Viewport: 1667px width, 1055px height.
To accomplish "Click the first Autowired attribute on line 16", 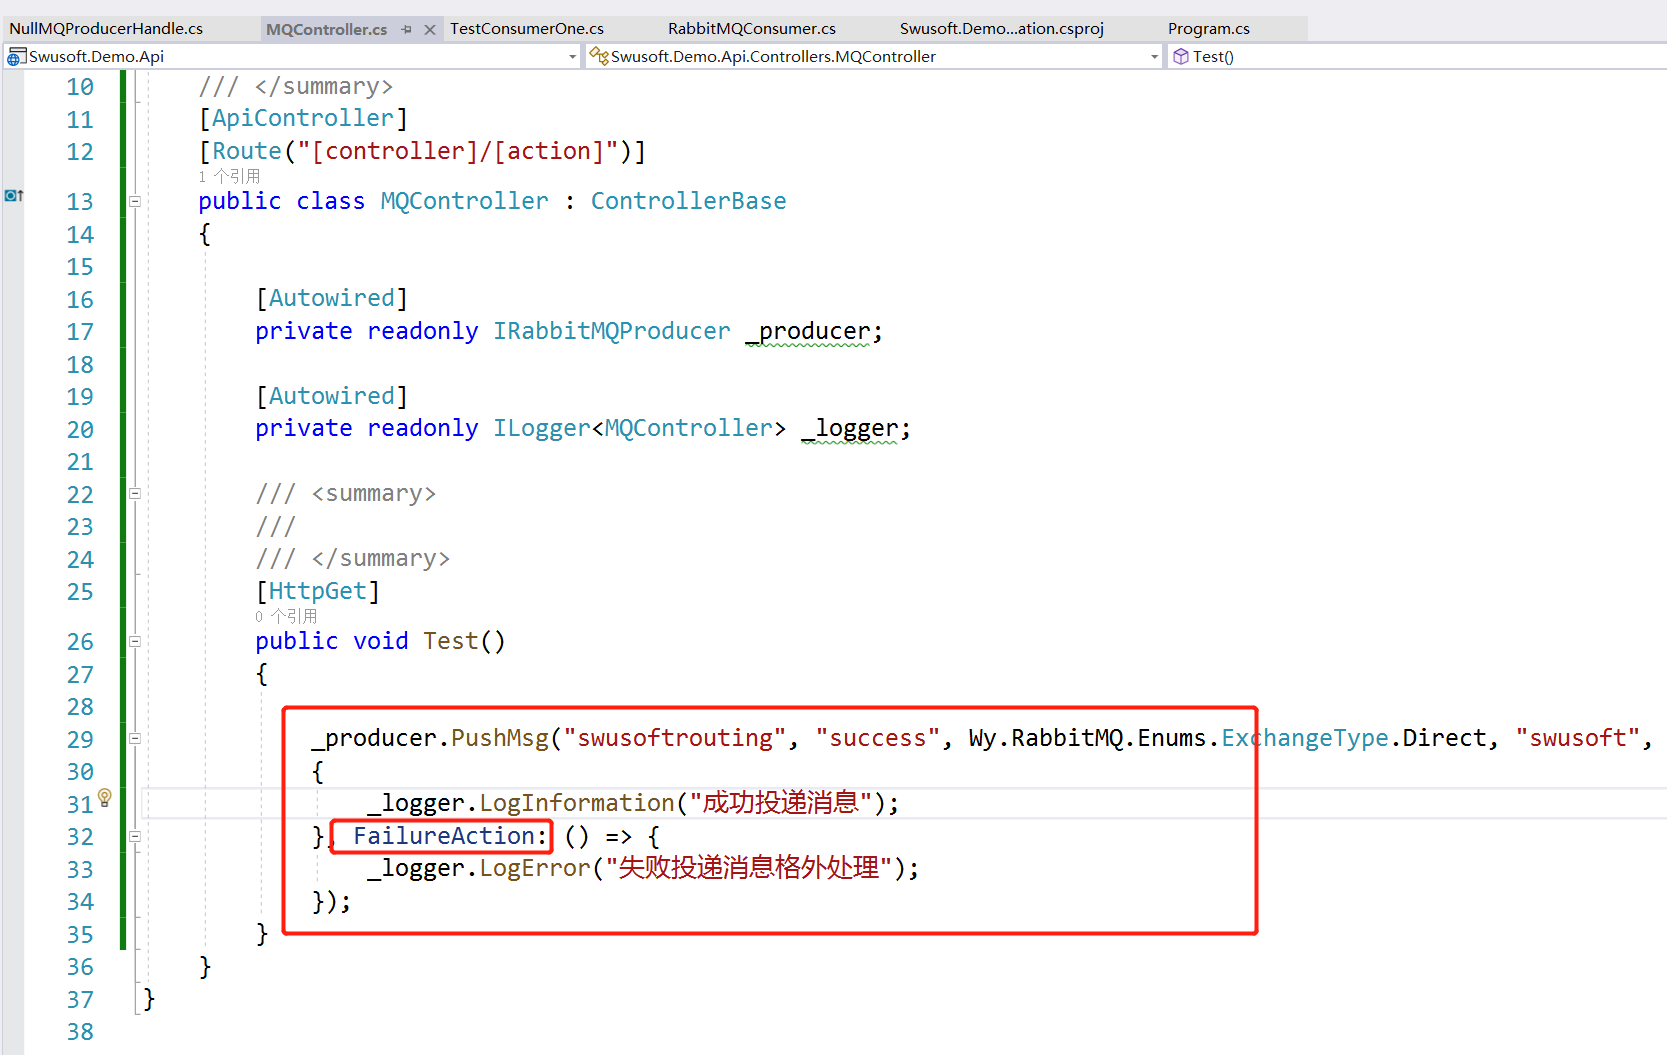I will coord(332,298).
